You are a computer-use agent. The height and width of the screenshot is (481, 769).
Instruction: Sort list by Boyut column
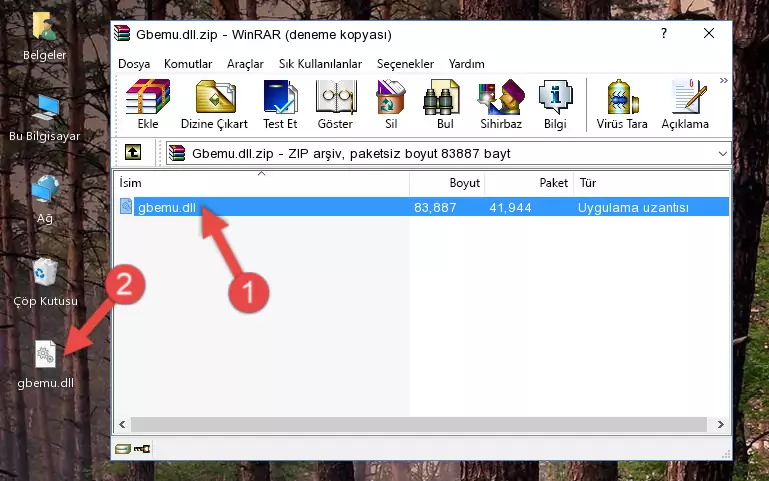pos(447,183)
